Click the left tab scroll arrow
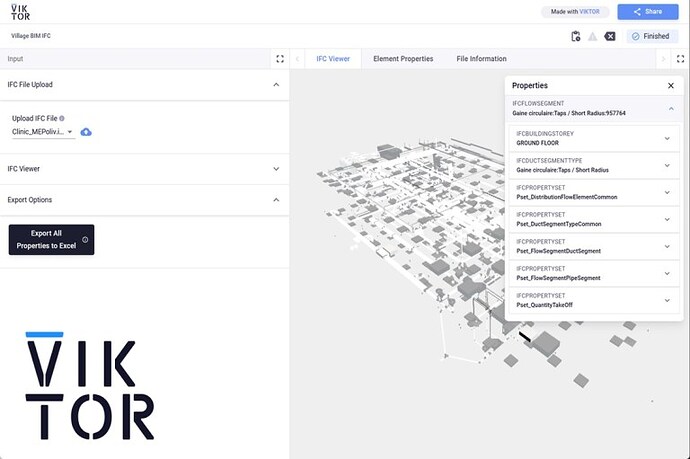Image resolution: width=690 pixels, height=459 pixels. click(297, 59)
